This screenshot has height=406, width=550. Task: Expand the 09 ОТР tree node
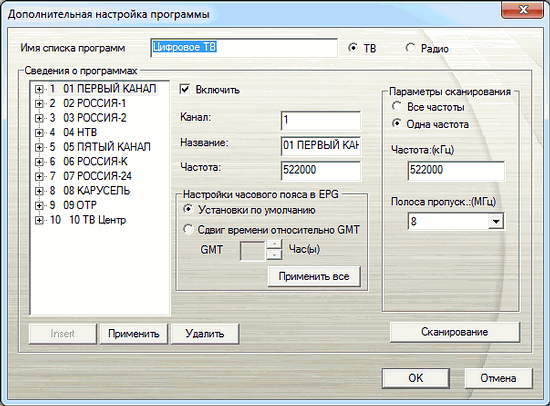point(39,206)
